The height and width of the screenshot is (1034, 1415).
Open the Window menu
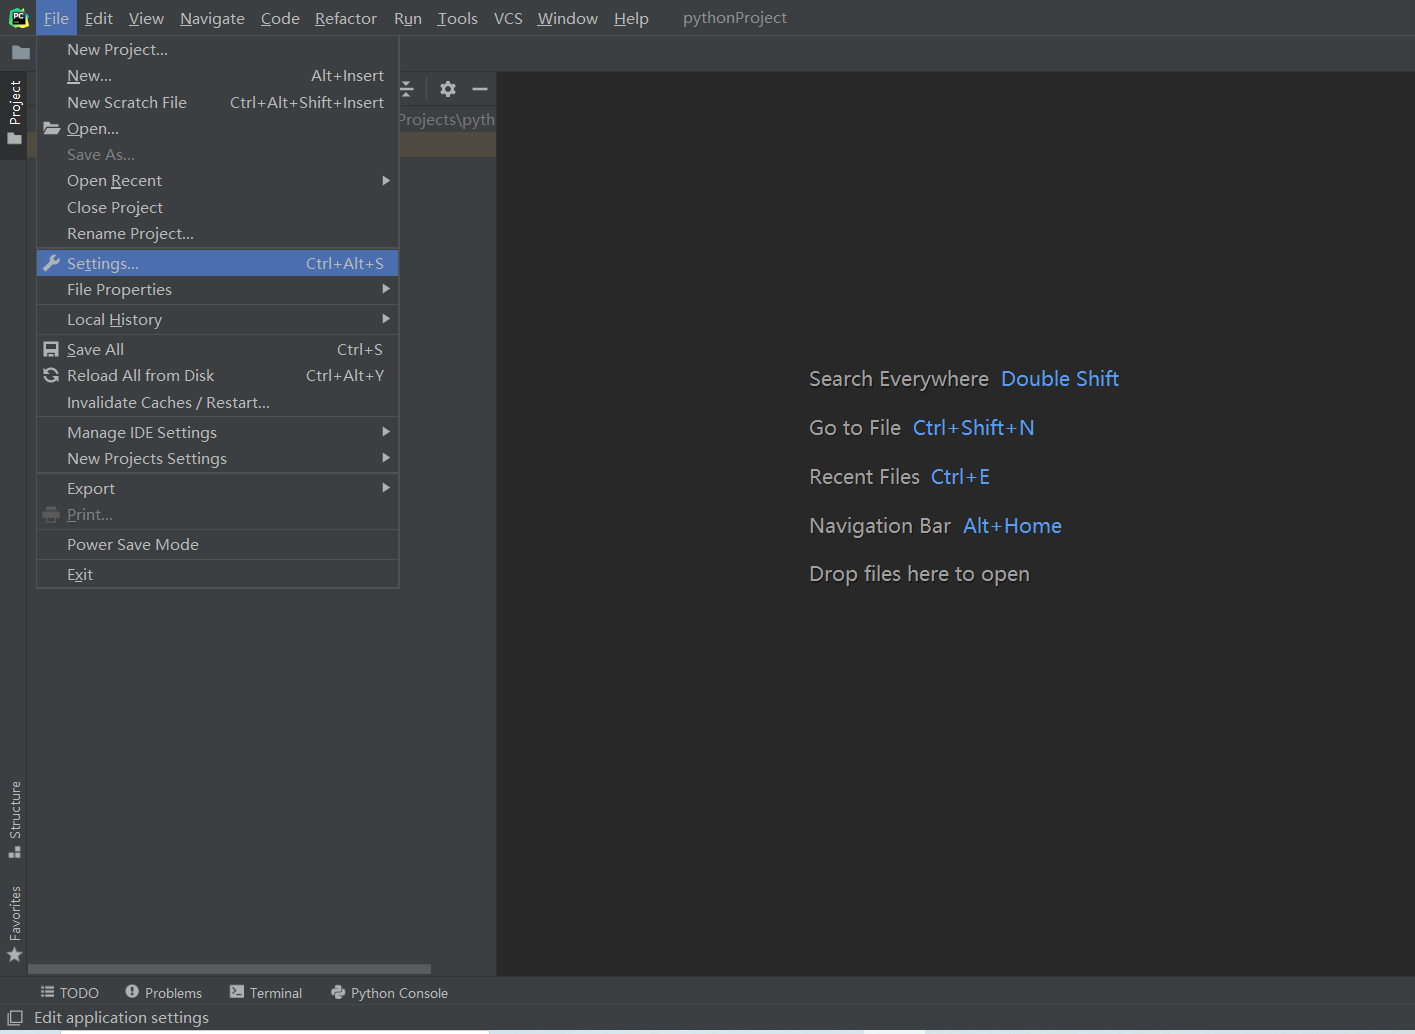567,18
